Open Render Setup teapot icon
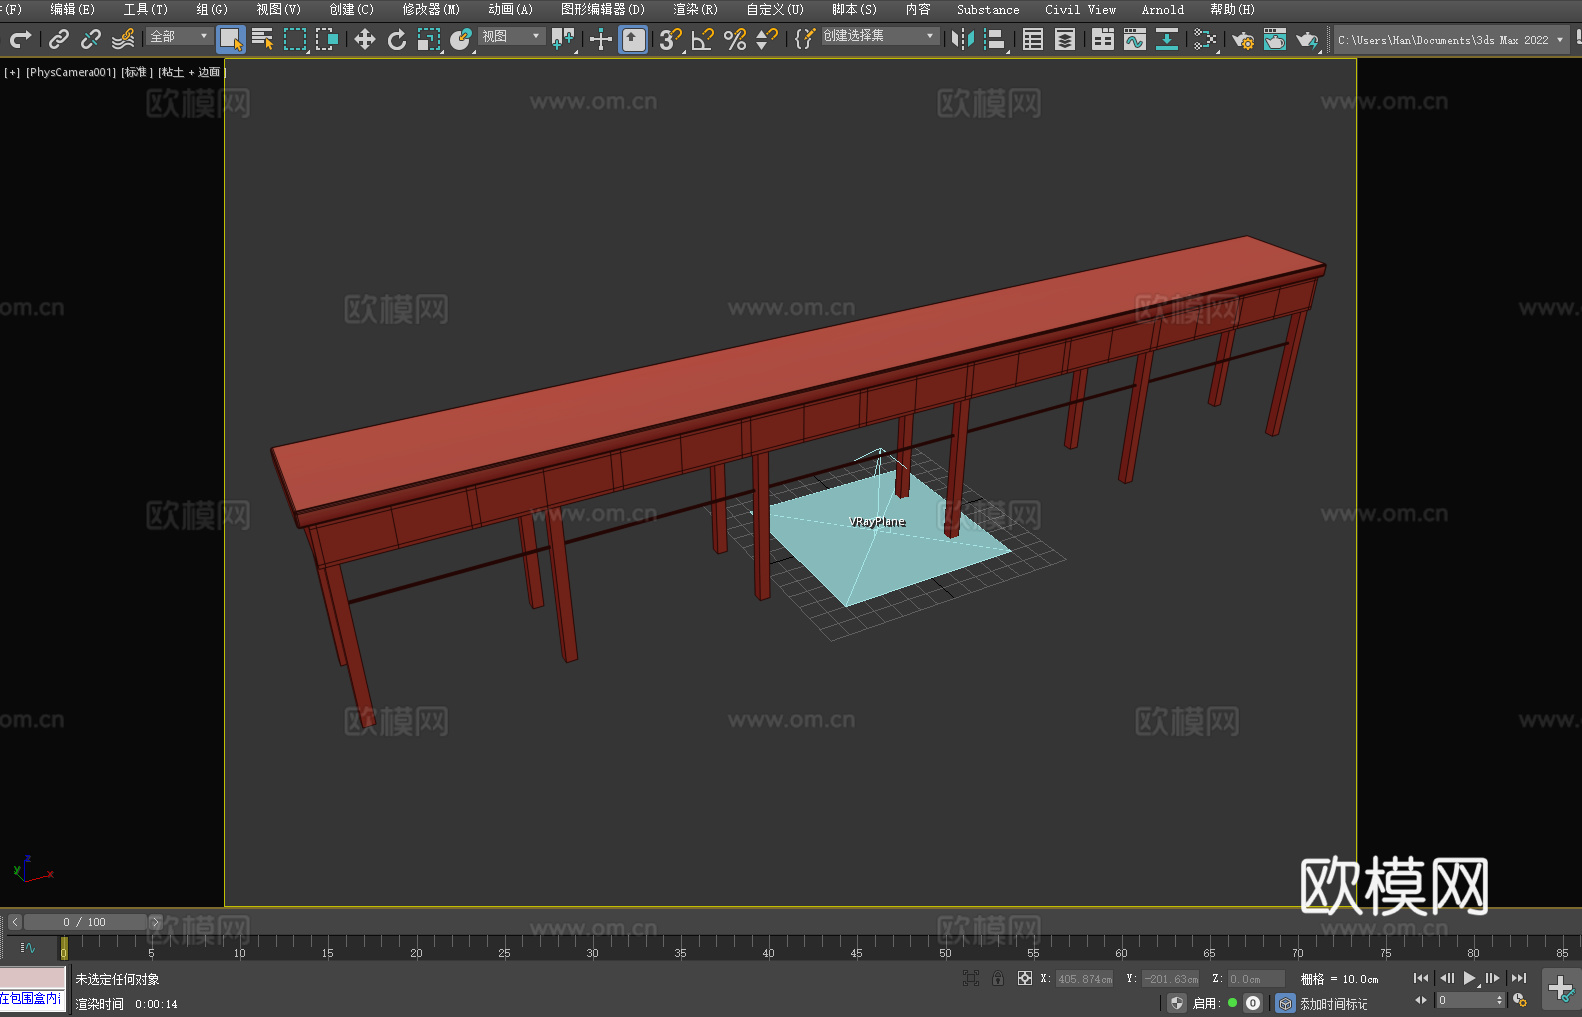1582x1017 pixels. (x=1243, y=39)
